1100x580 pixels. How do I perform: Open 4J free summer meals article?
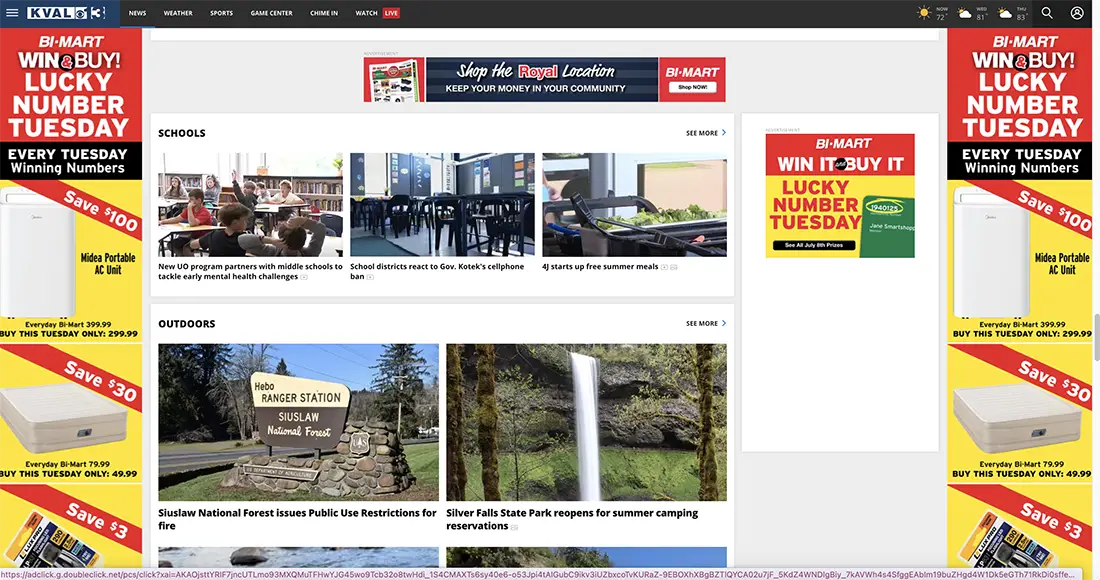point(600,267)
